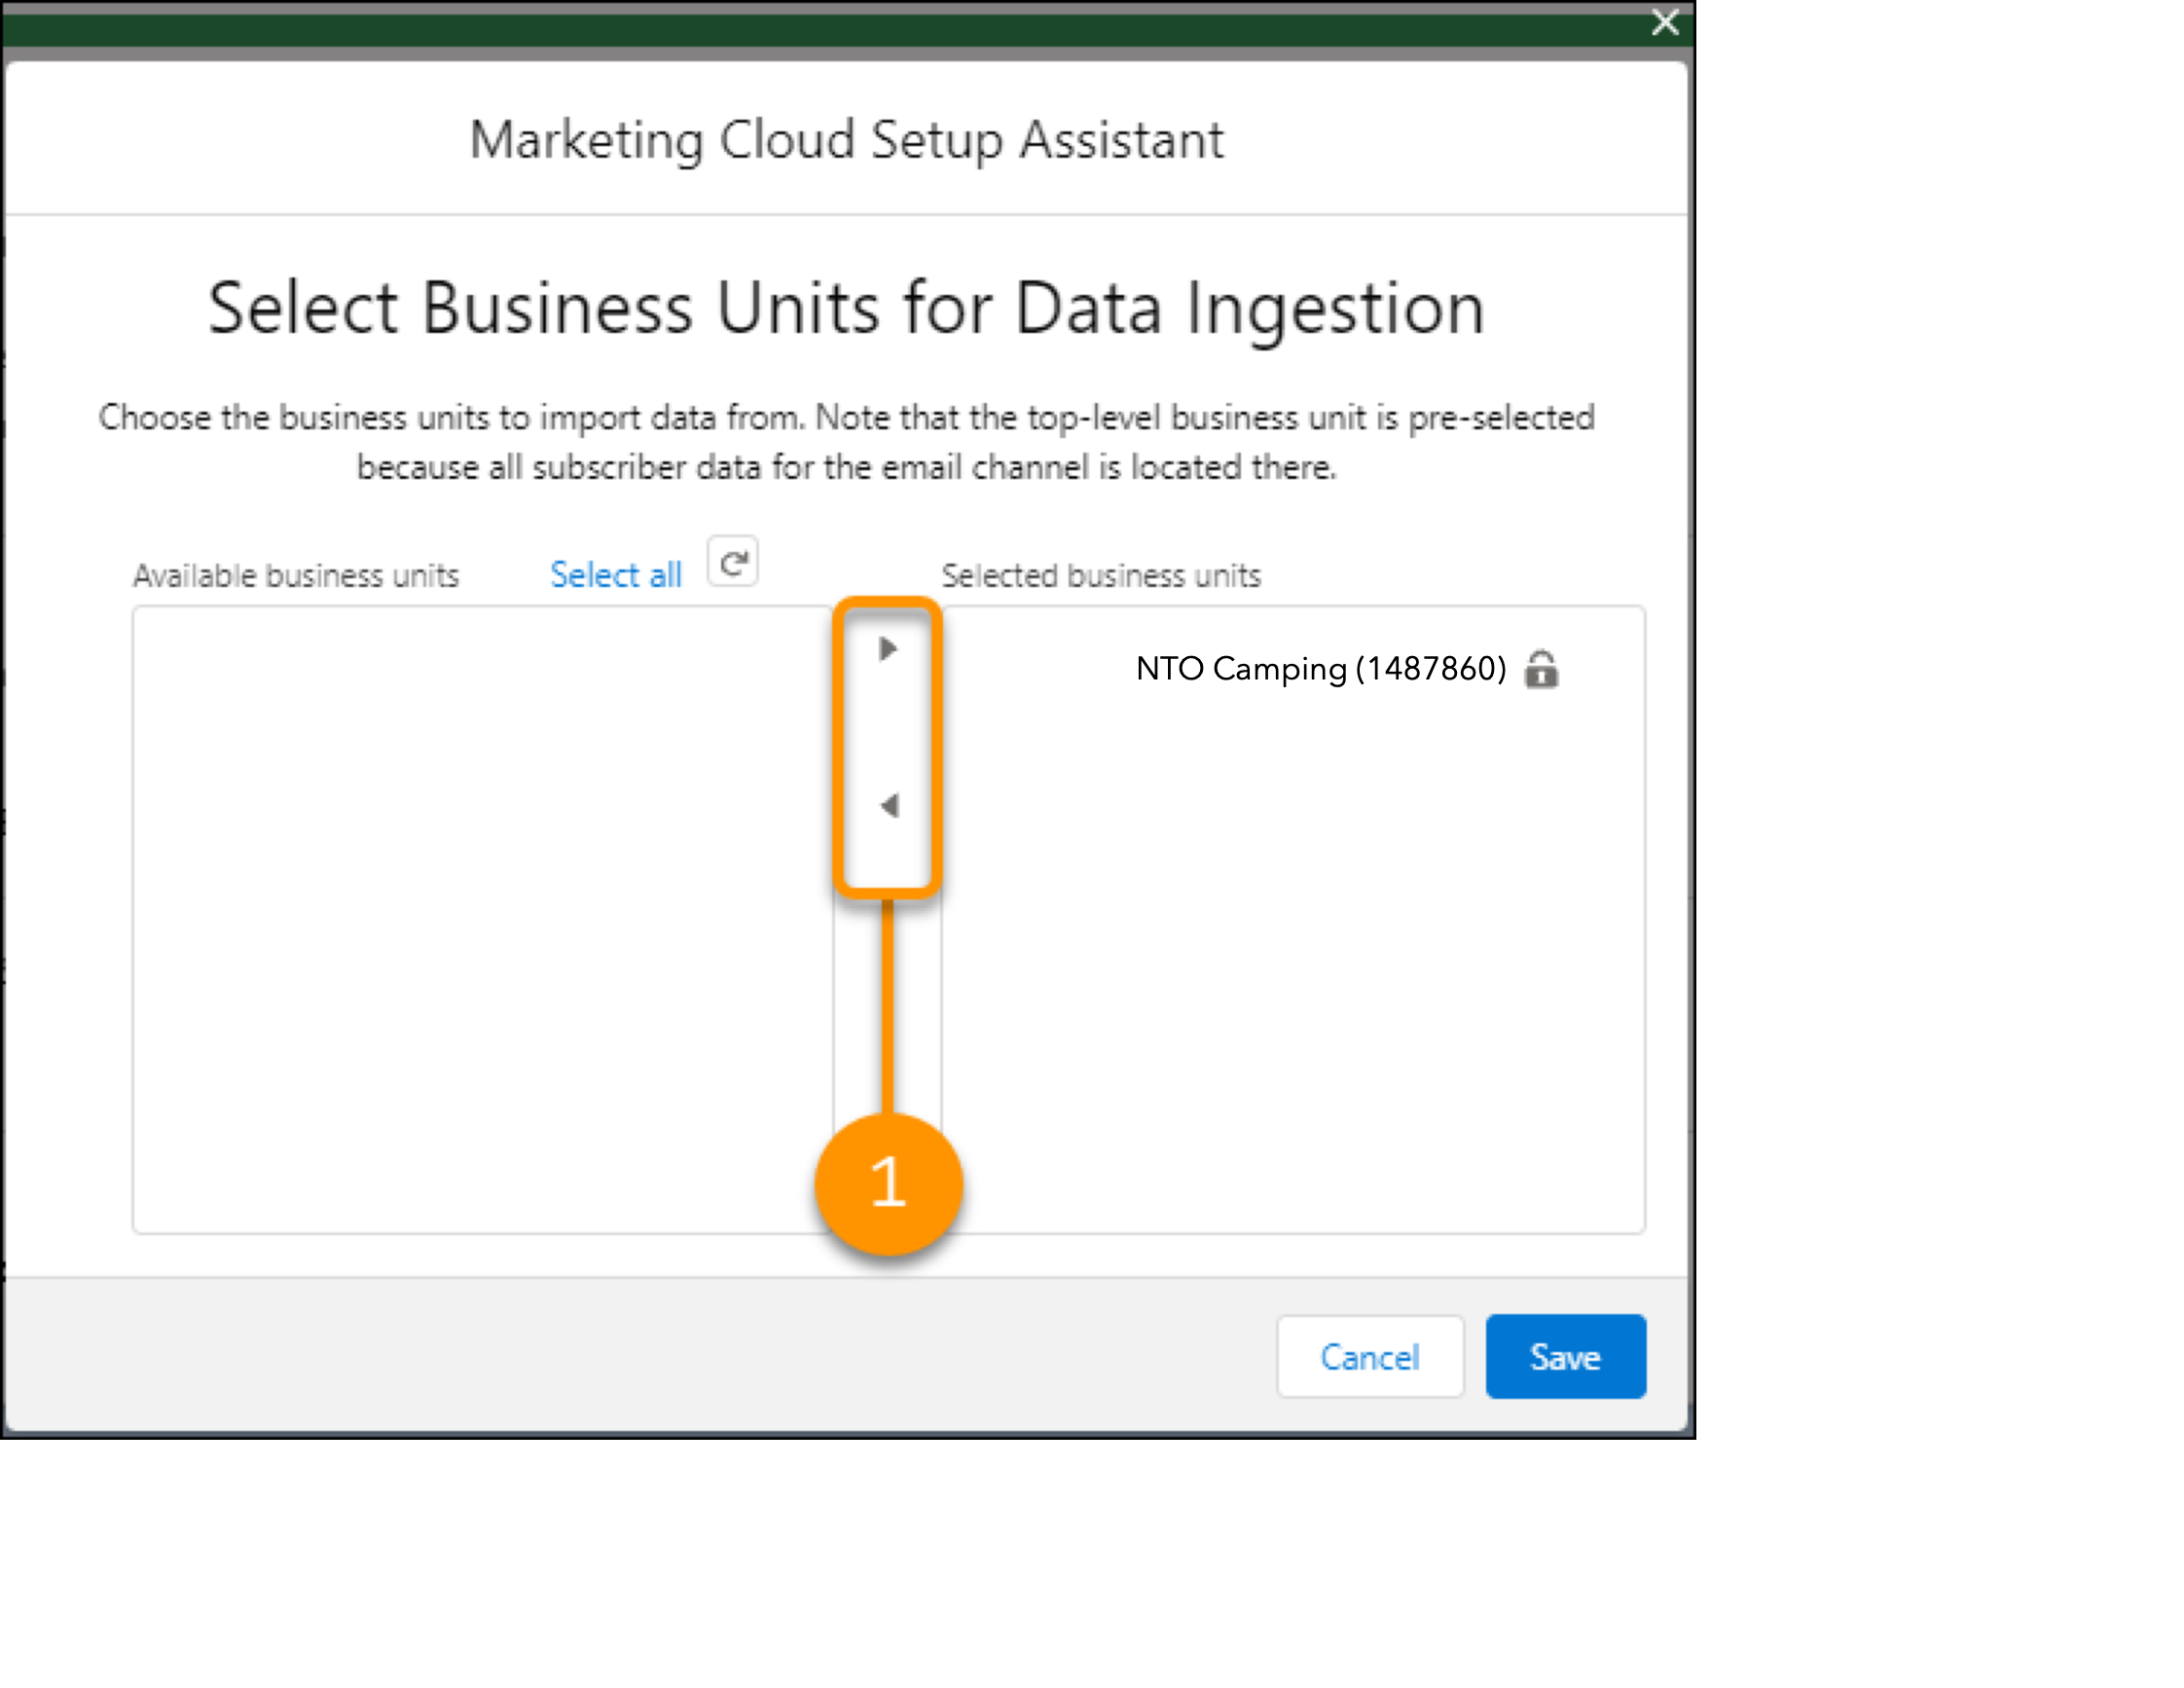
Task: Click the Available business units label
Action: pyautogui.click(x=297, y=575)
